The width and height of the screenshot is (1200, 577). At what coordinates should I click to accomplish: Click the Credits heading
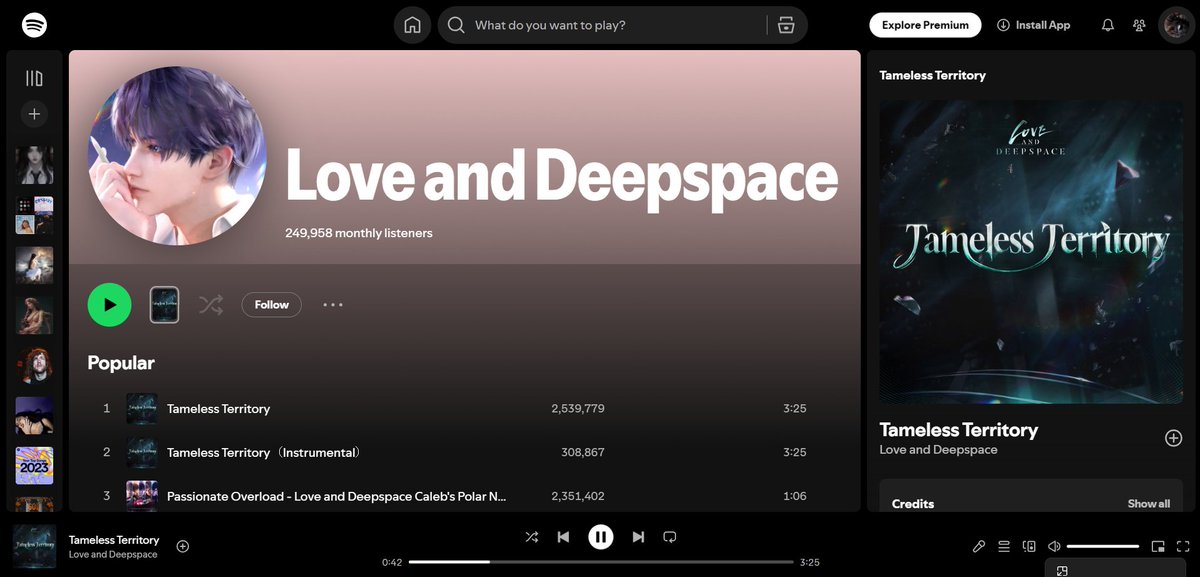(x=913, y=504)
